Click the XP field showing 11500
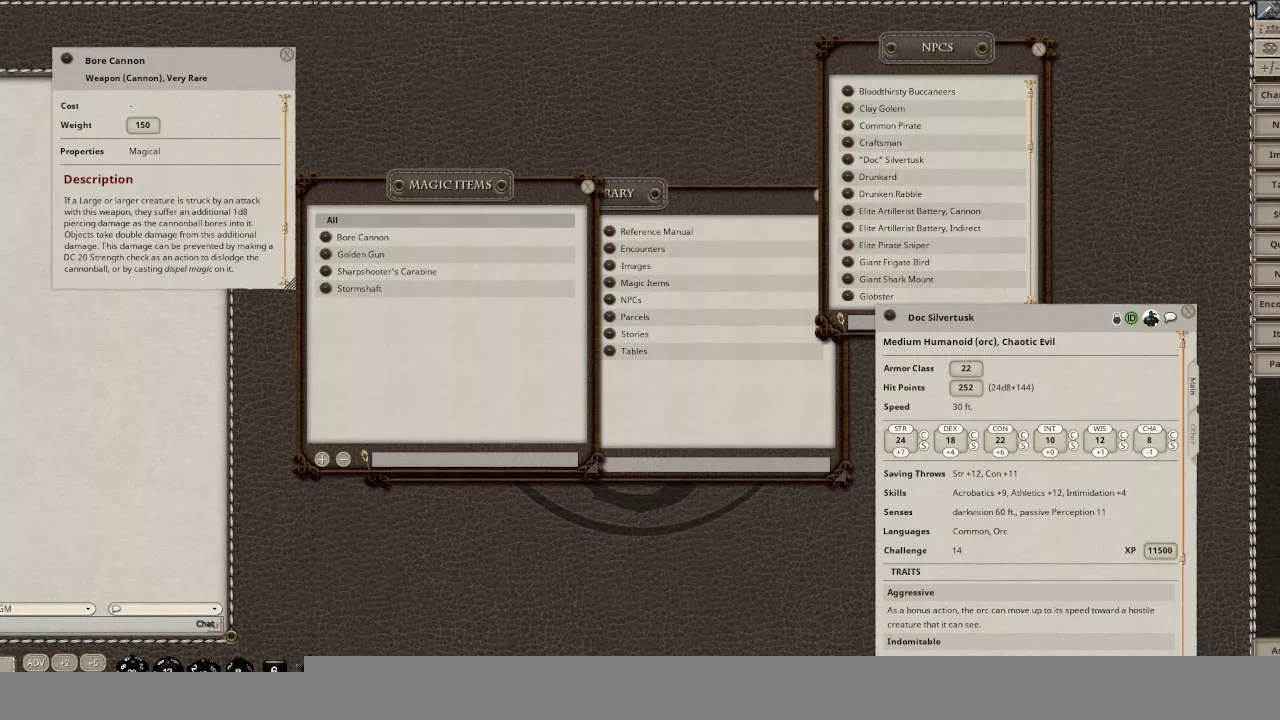This screenshot has width=1280, height=720. (1160, 551)
